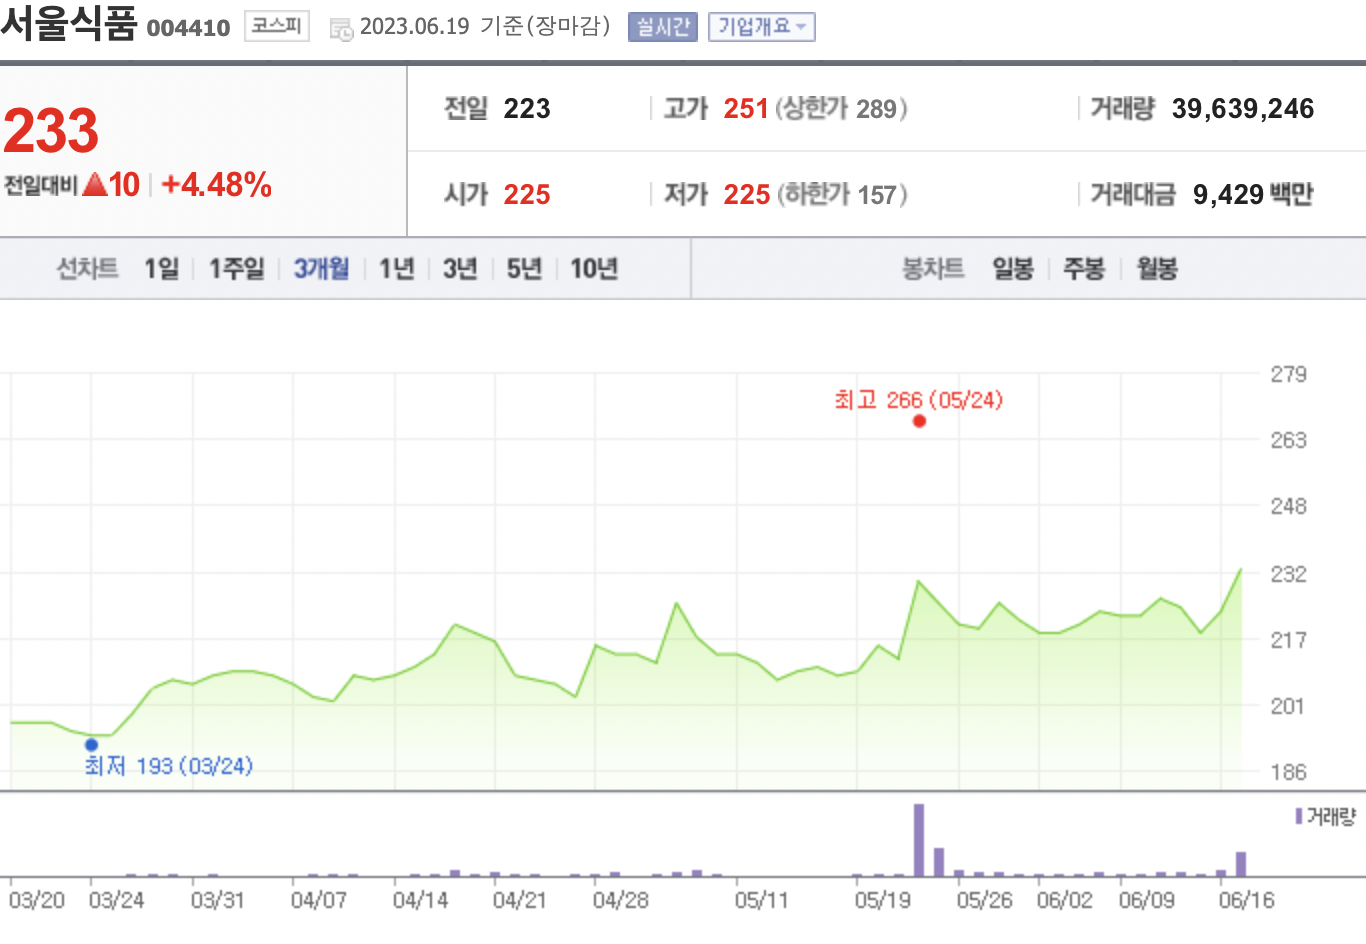Select the 3년 line chart period
The height and width of the screenshot is (944, 1366).
[460, 268]
